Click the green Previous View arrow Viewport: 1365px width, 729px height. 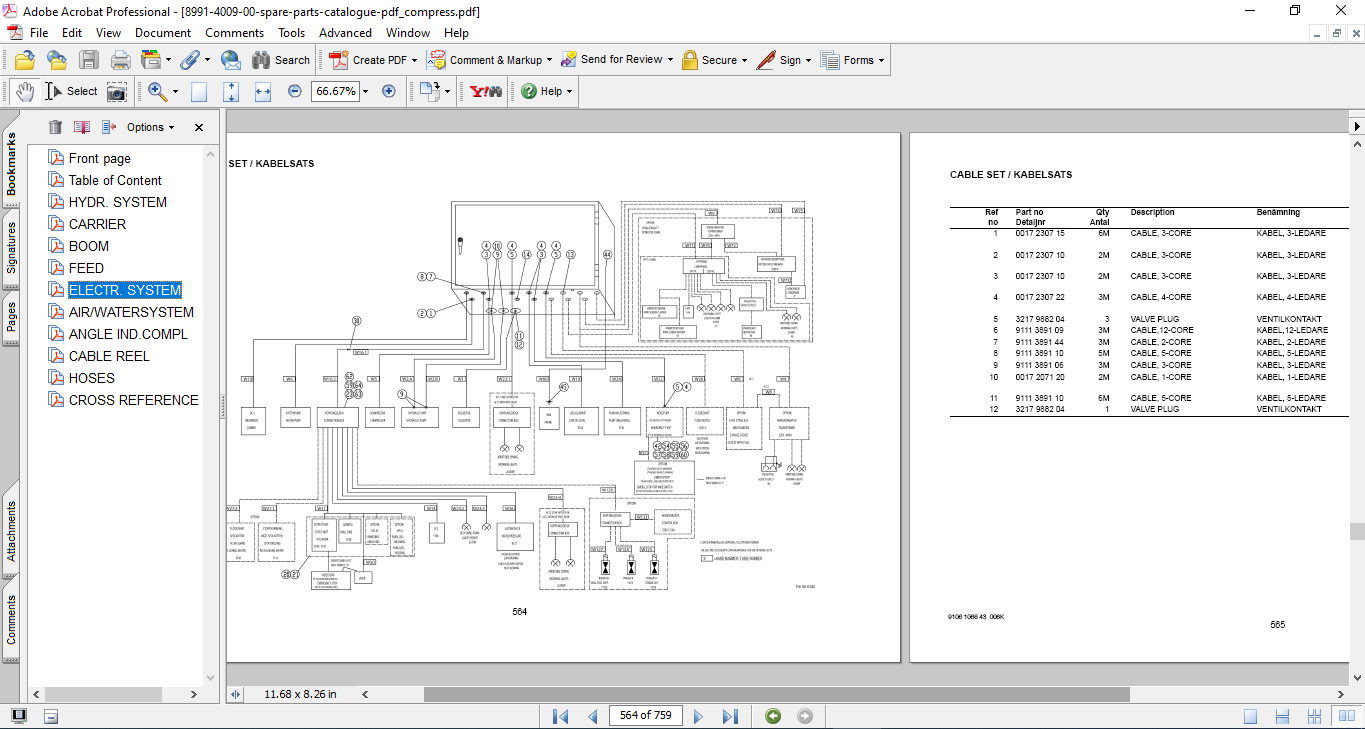pyautogui.click(x=772, y=716)
